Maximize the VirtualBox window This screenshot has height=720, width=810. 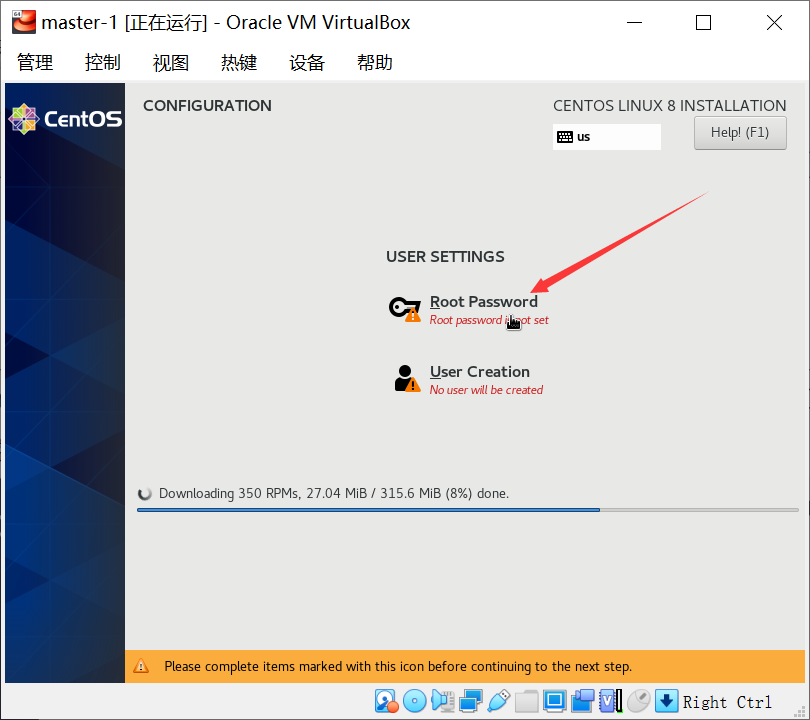704,23
